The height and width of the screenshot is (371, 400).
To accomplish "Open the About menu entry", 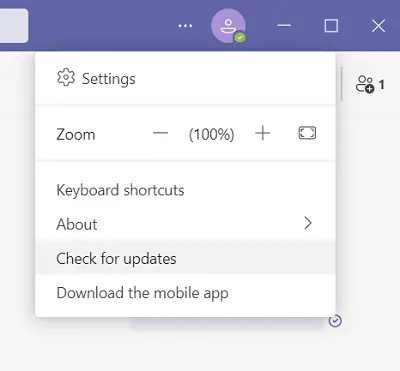I will click(185, 224).
